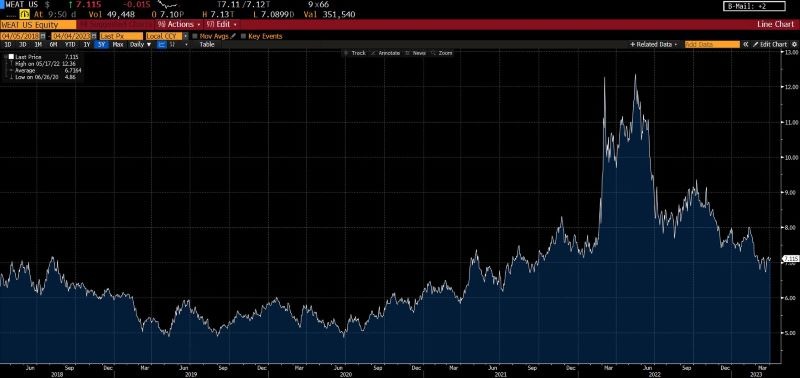Select the 1Y range tab

(x=87, y=44)
